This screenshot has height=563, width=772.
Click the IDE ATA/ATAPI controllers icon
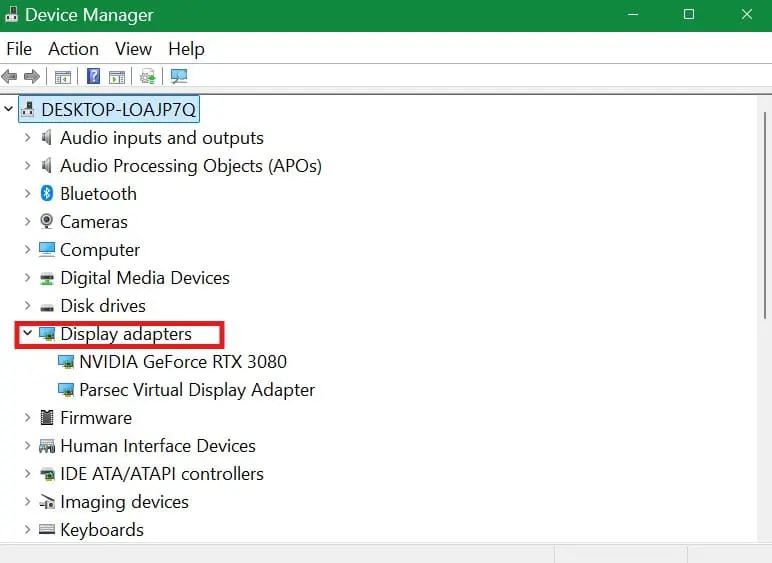click(47, 474)
